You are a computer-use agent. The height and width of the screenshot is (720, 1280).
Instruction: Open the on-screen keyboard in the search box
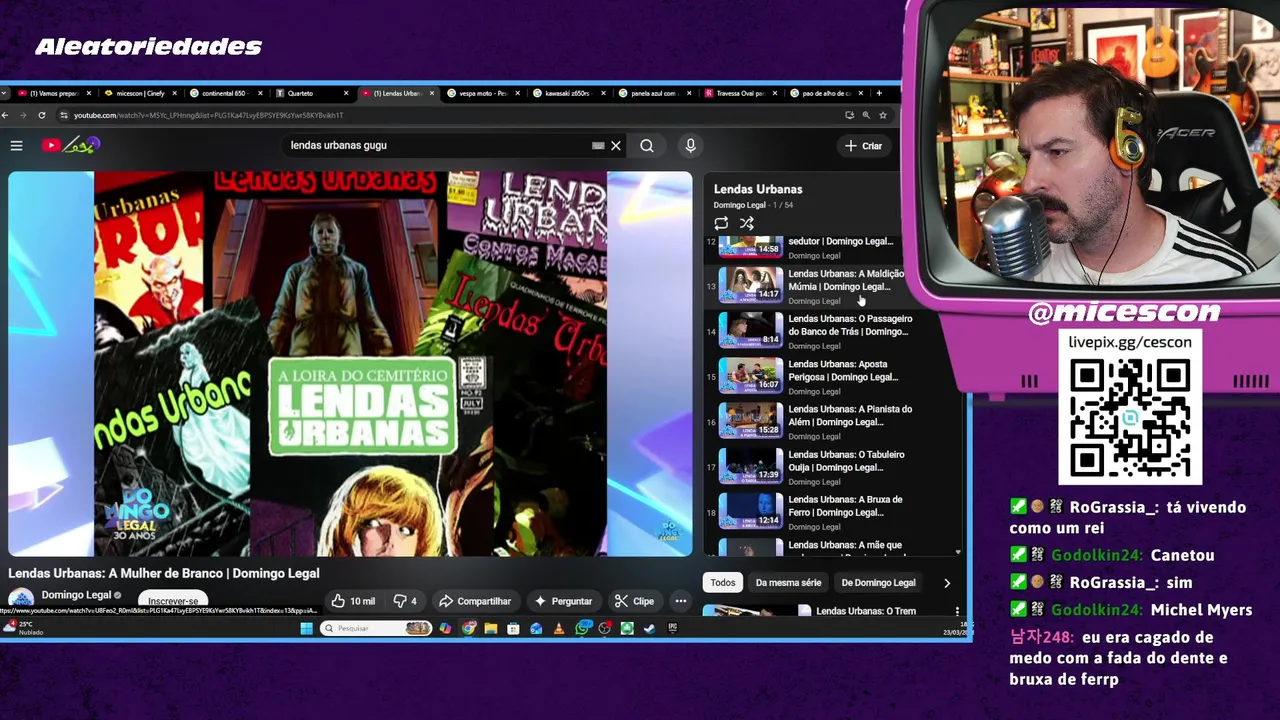598,146
